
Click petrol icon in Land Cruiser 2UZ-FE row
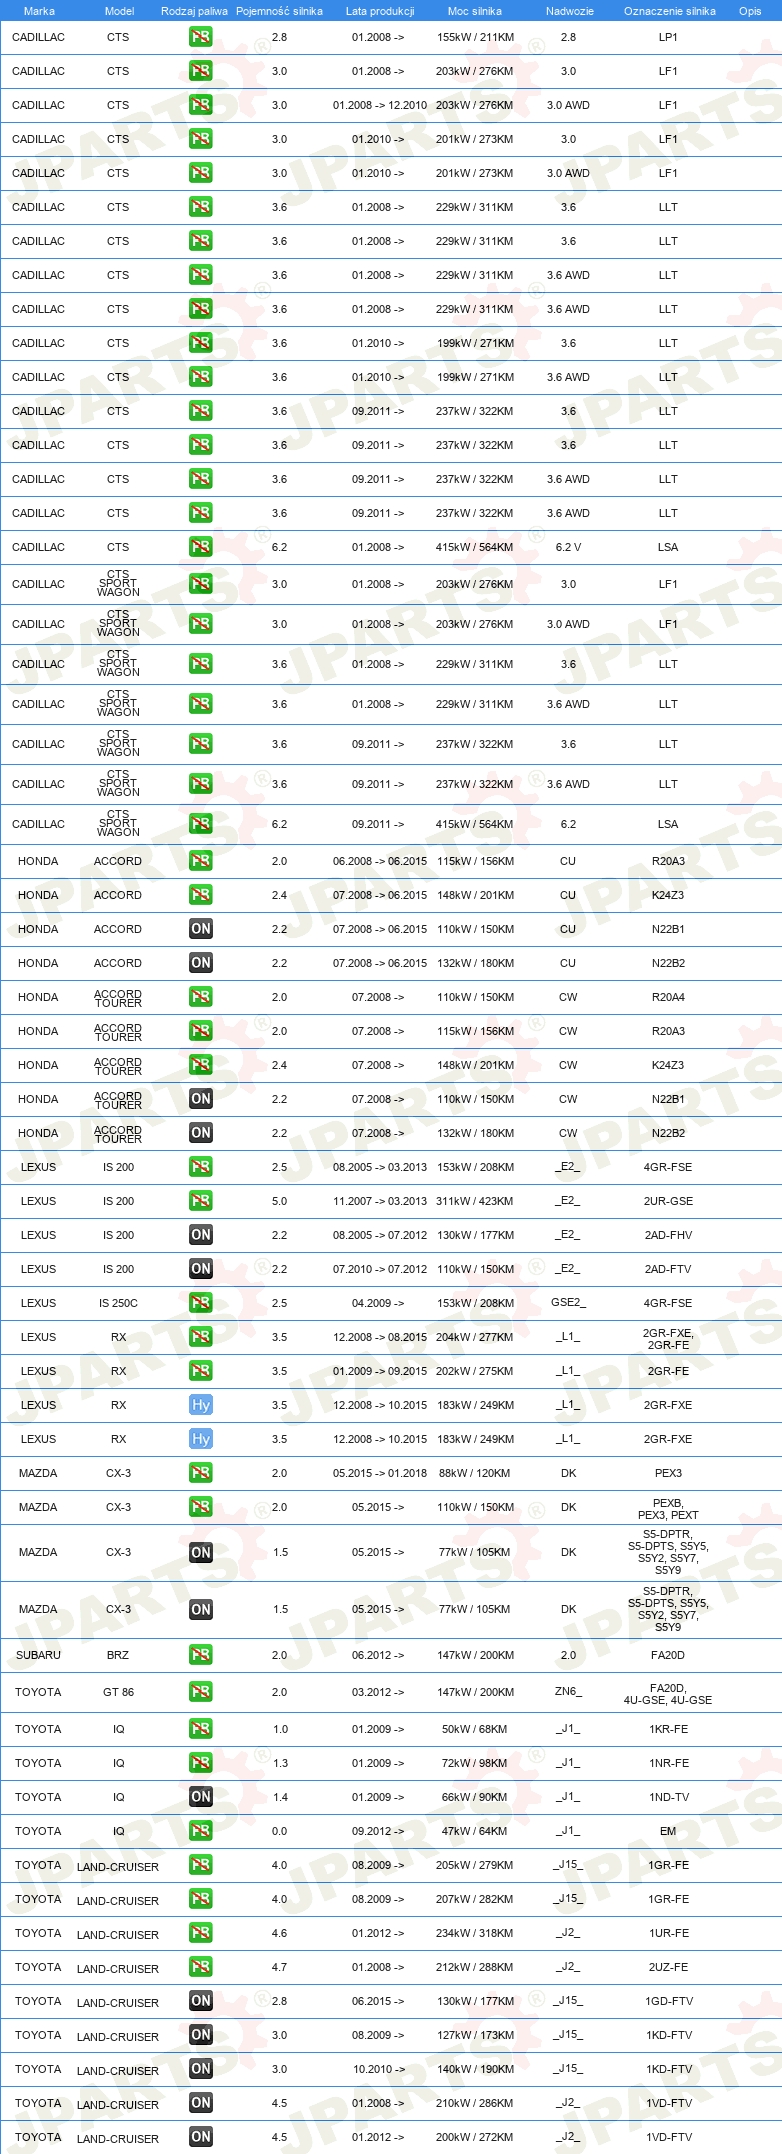click(201, 1967)
